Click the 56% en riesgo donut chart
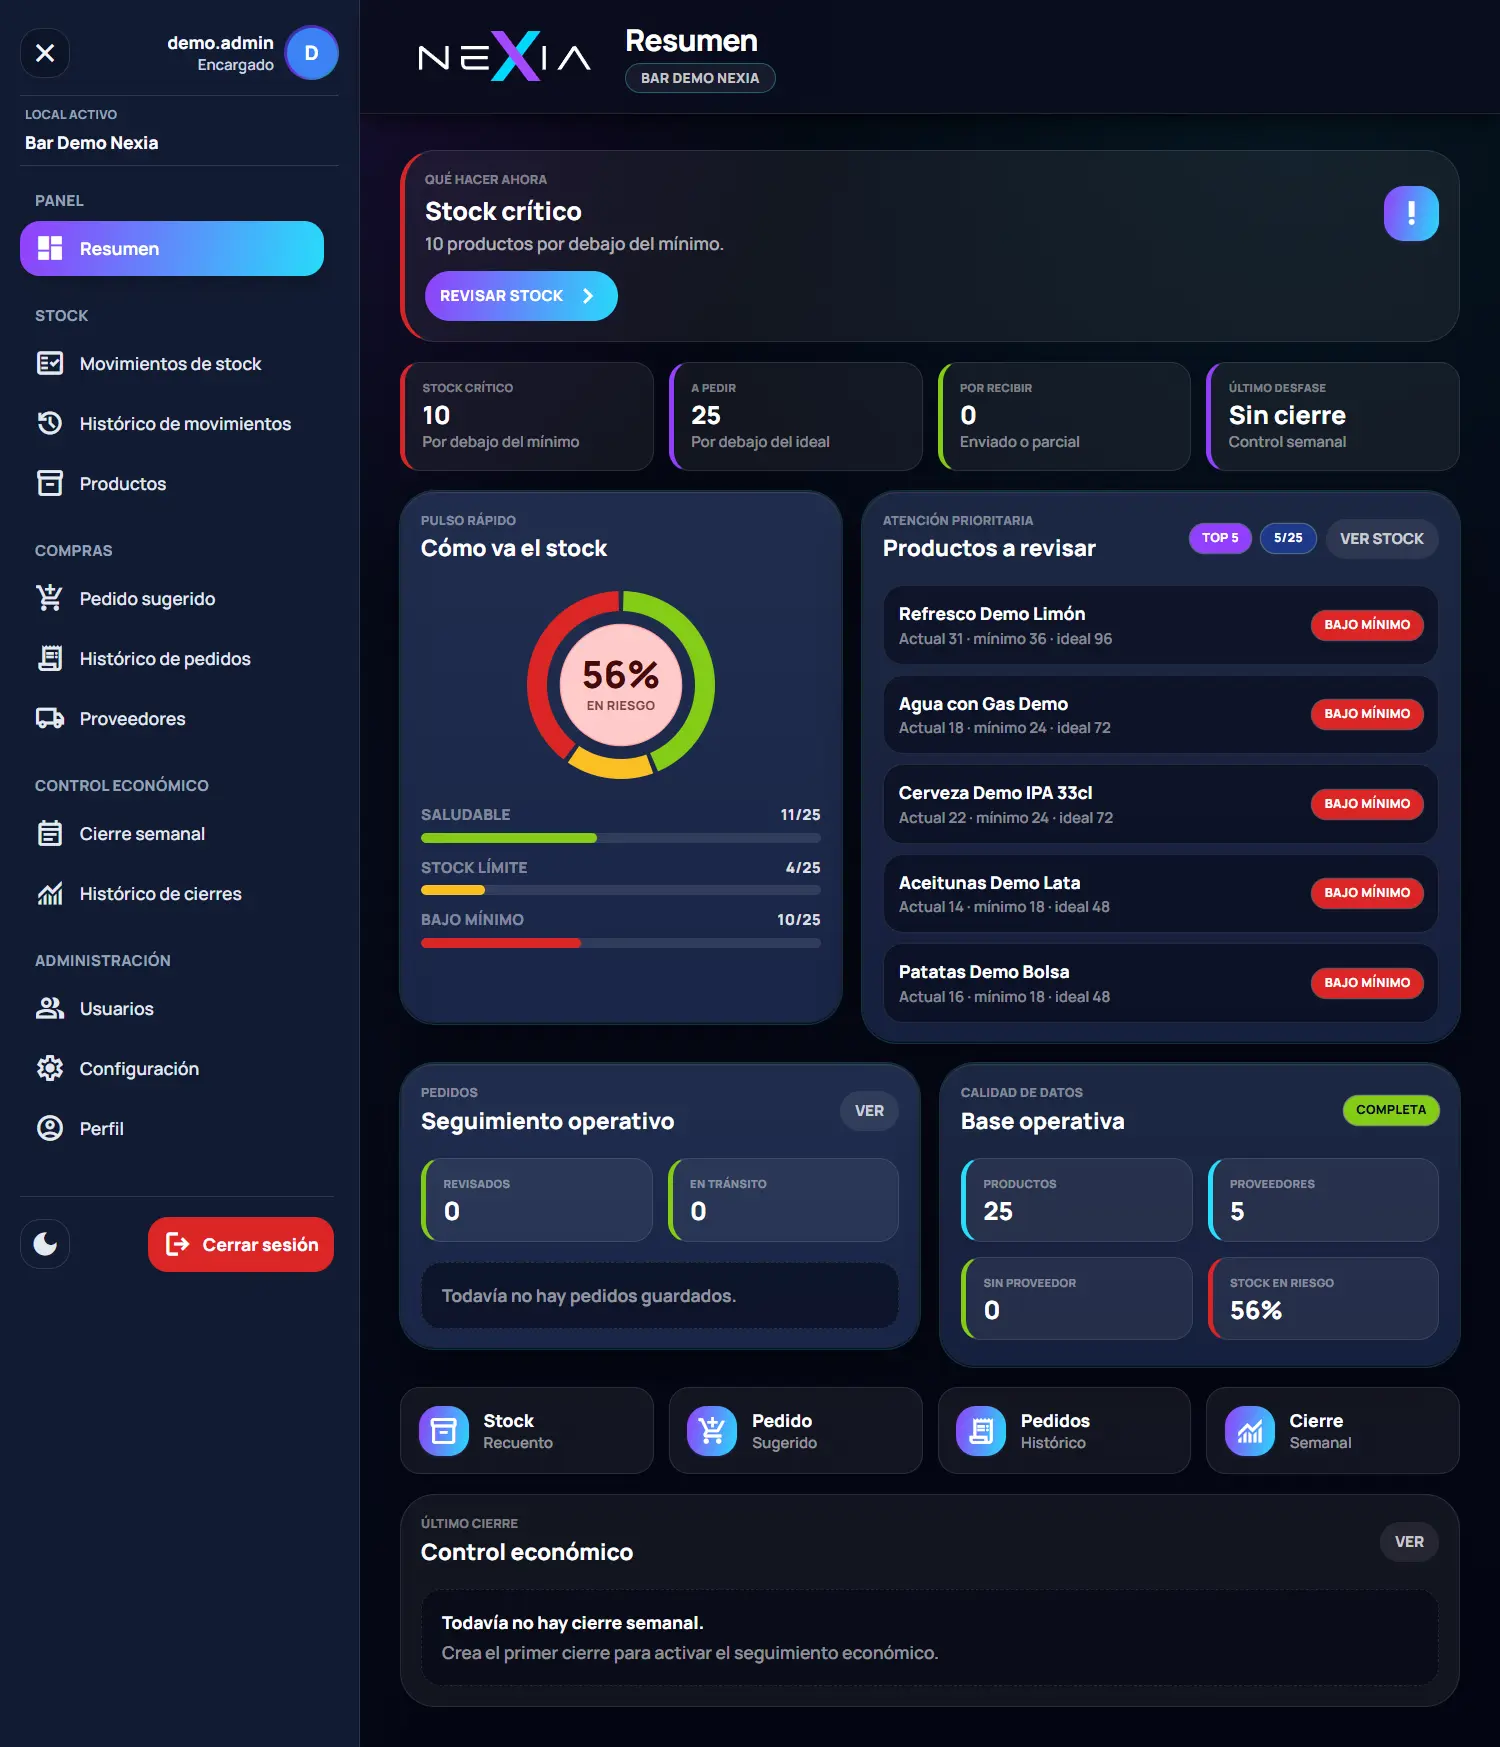1500x1747 pixels. [x=621, y=685]
